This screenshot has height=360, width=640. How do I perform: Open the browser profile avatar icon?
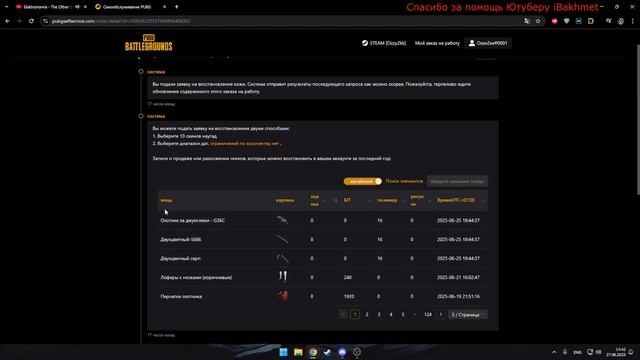pos(621,21)
